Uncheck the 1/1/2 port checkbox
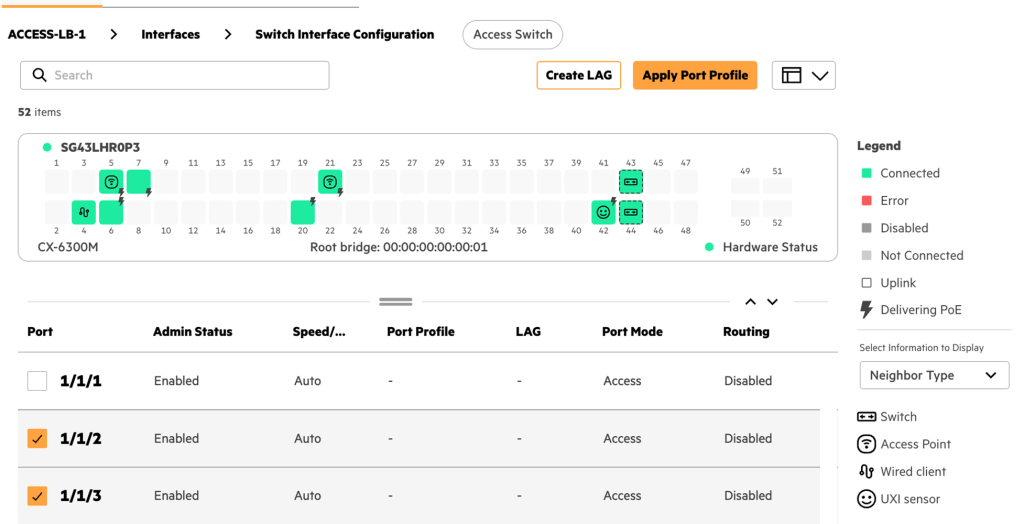The height and width of the screenshot is (524, 1024). click(x=37, y=438)
